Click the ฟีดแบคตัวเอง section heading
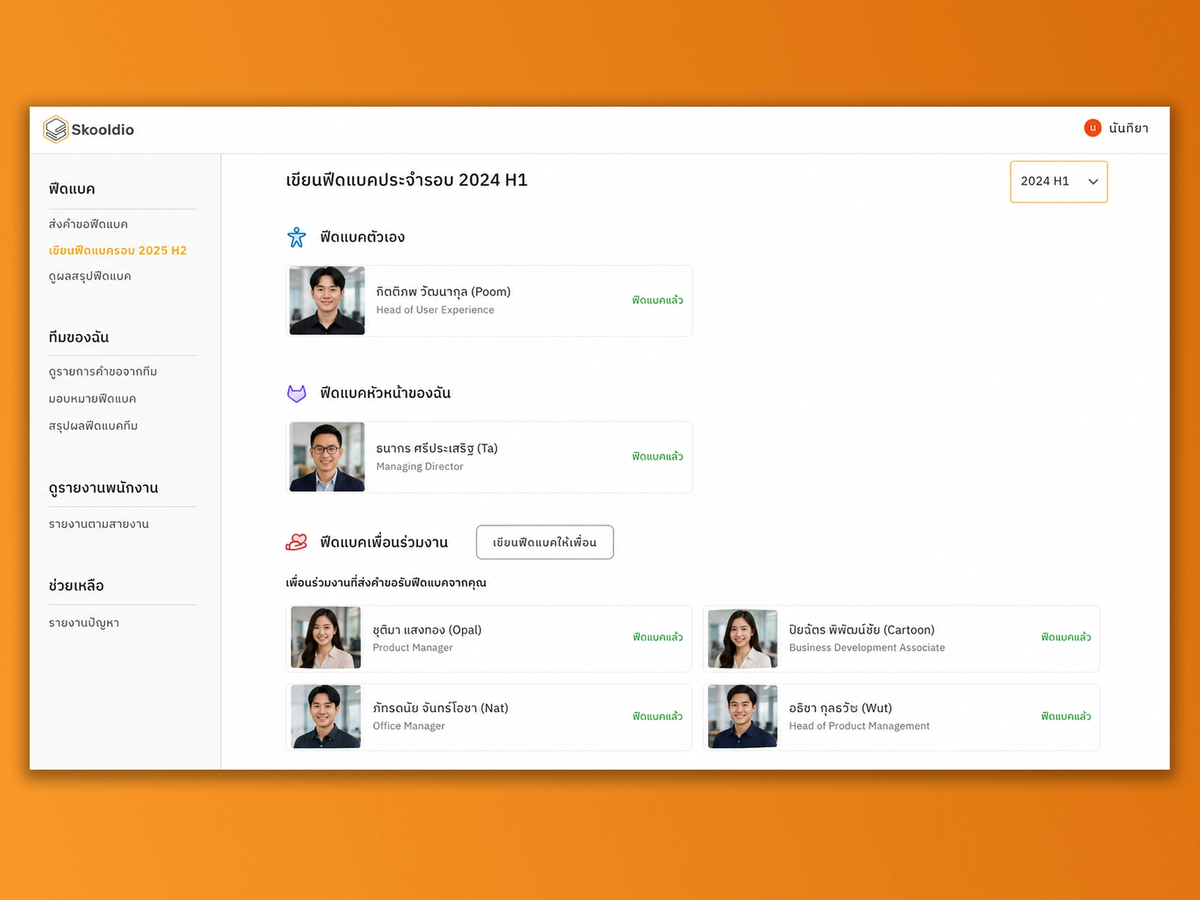Viewport: 1200px width, 900px height. click(362, 237)
